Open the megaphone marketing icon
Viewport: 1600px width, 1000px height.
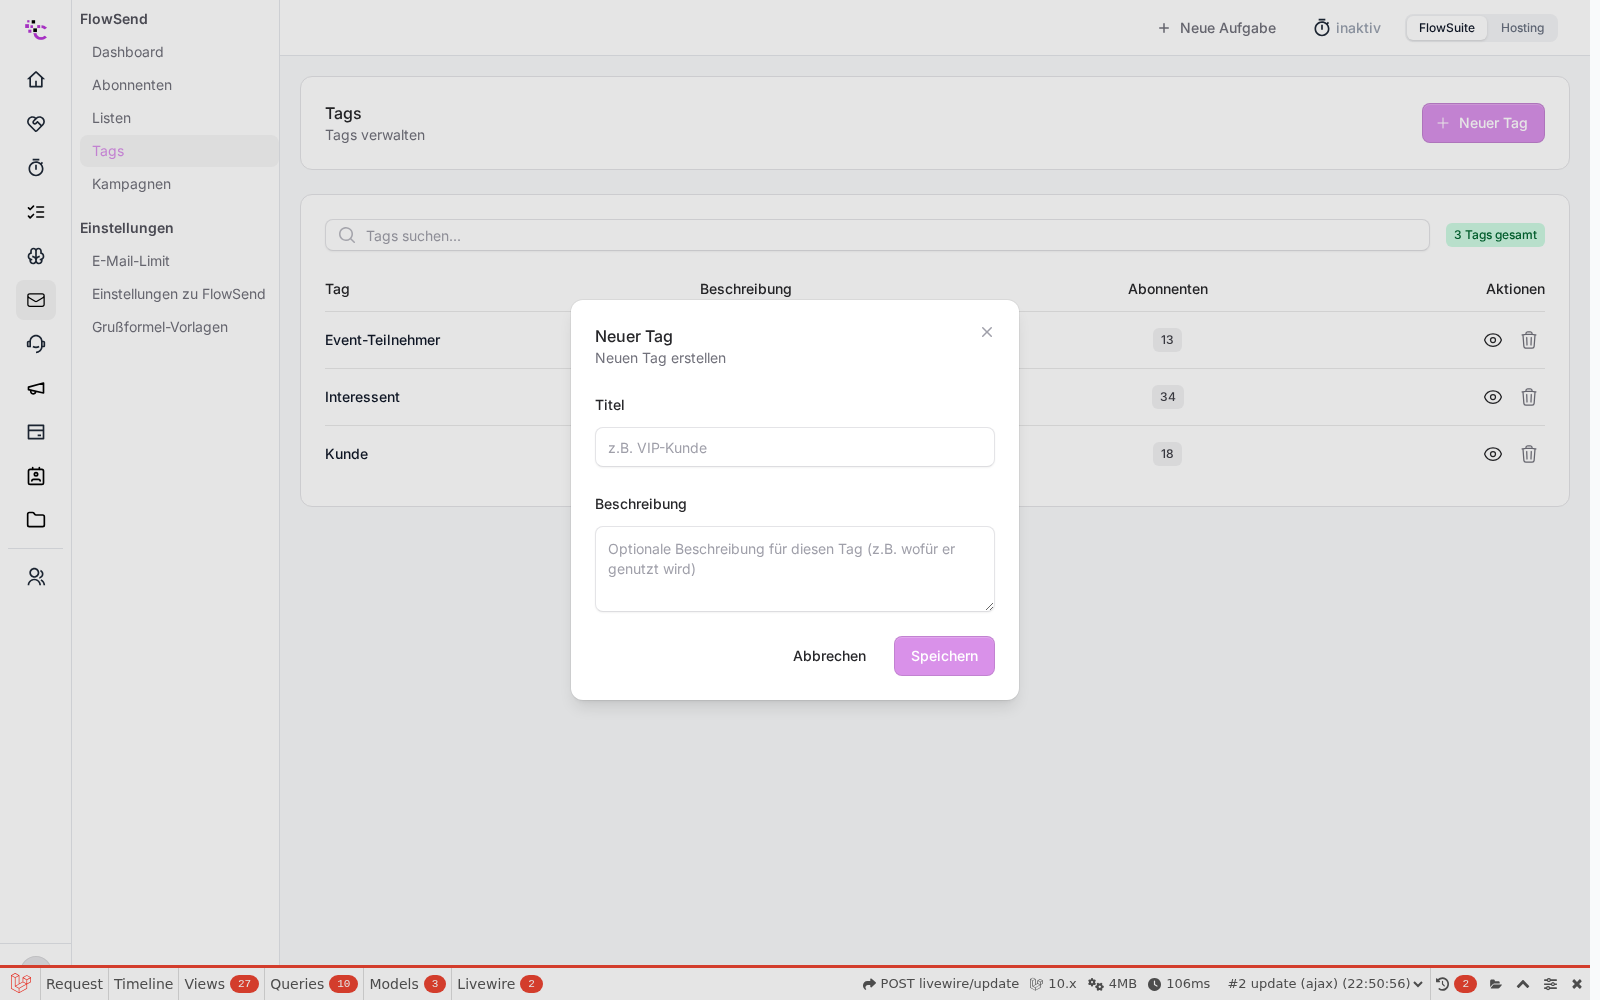(x=36, y=388)
